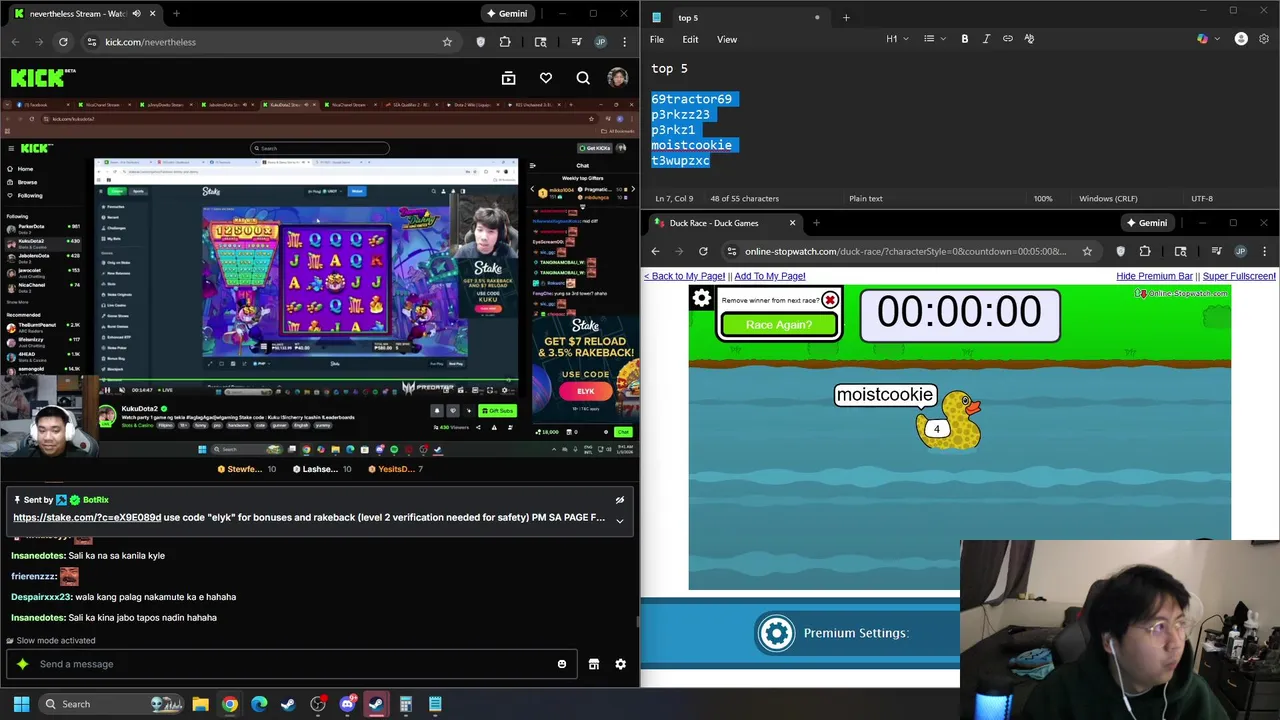Click frierenzzz username in chat

33,577
